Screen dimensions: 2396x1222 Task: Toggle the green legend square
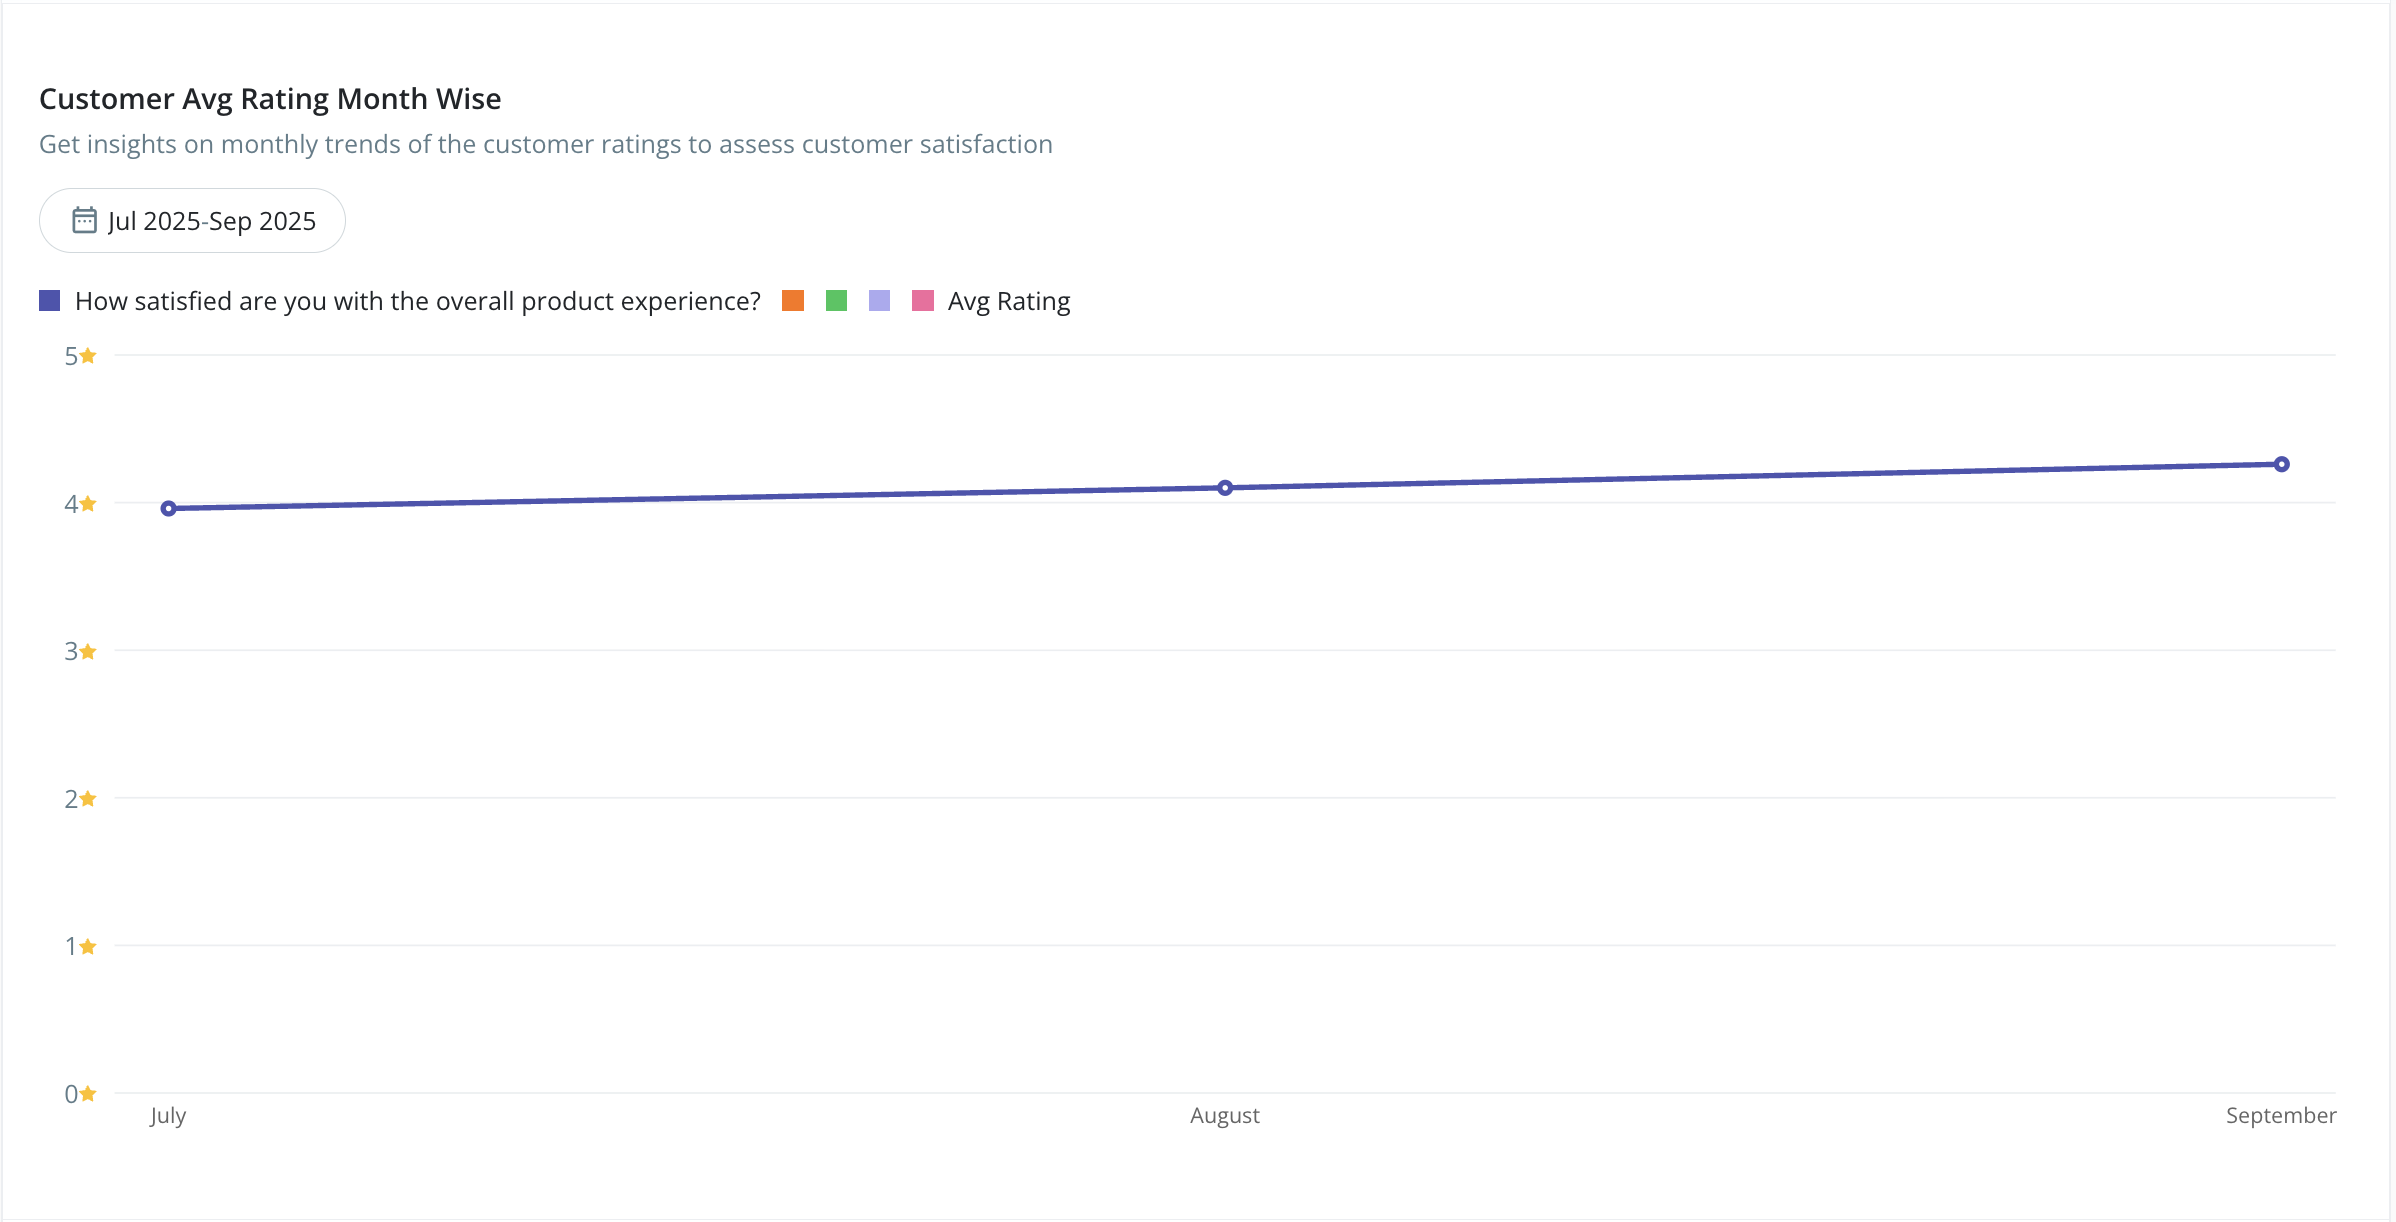pos(837,301)
